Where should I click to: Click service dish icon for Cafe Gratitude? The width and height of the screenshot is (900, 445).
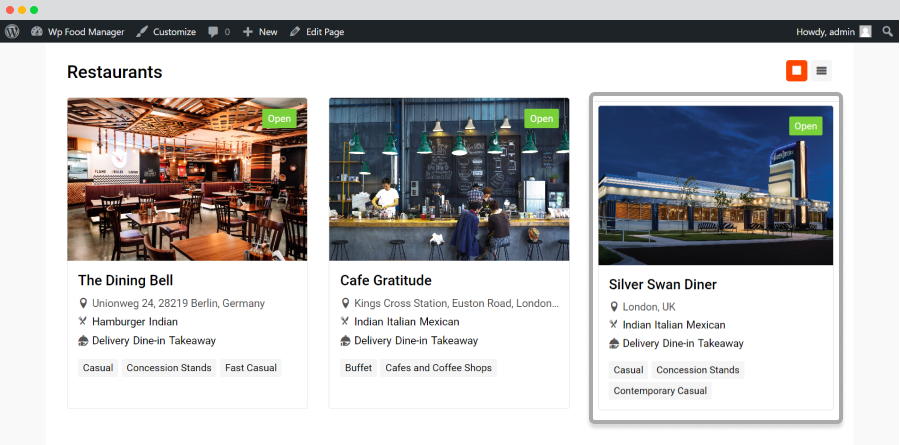click(346, 340)
